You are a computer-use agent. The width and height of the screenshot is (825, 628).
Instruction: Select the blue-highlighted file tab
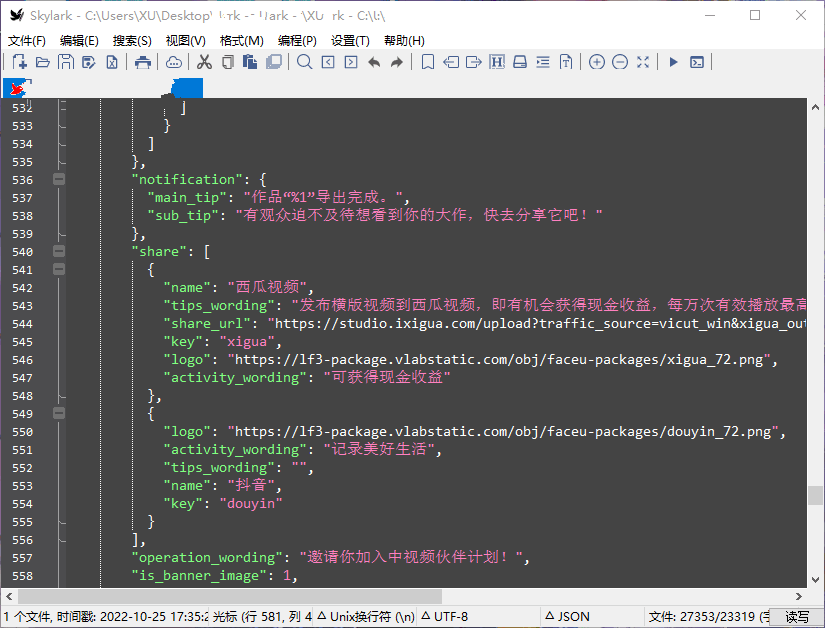(x=187, y=88)
